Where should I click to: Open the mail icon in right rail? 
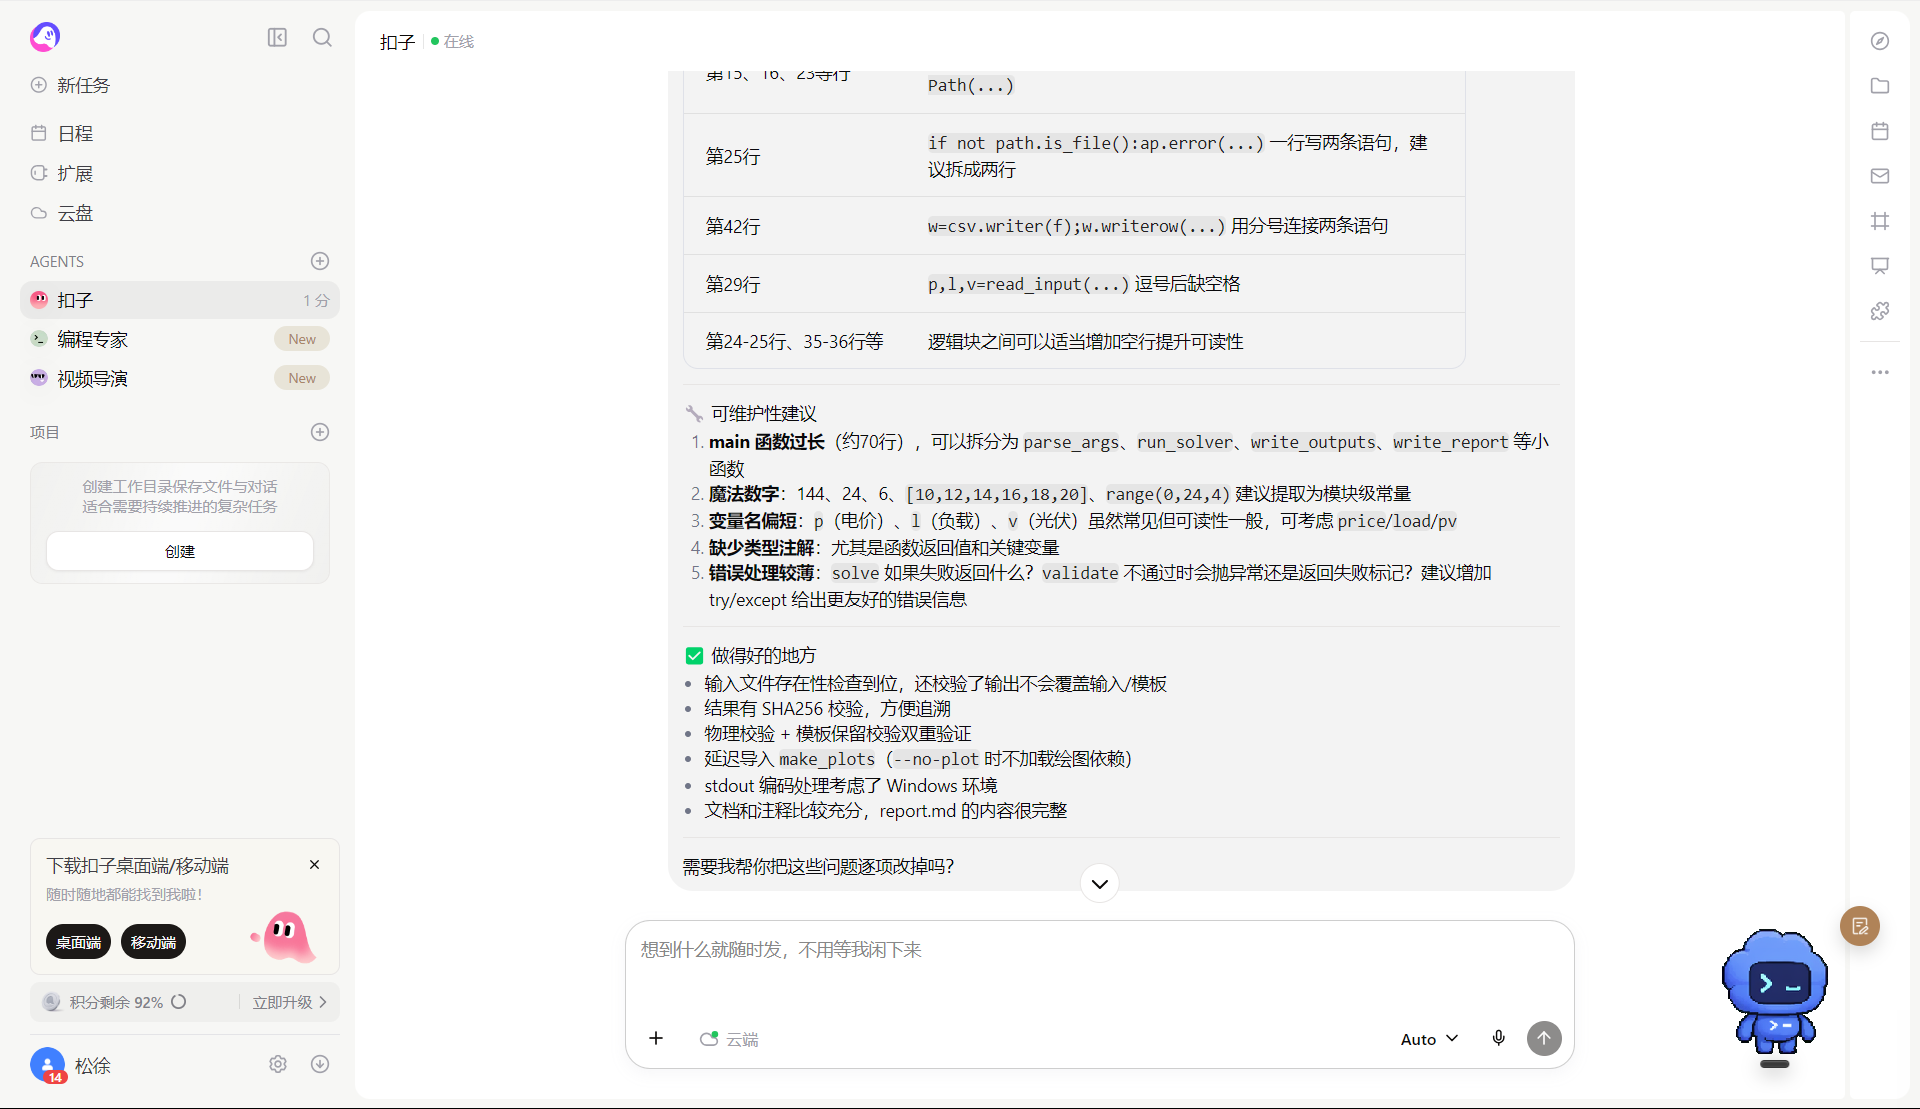point(1880,176)
